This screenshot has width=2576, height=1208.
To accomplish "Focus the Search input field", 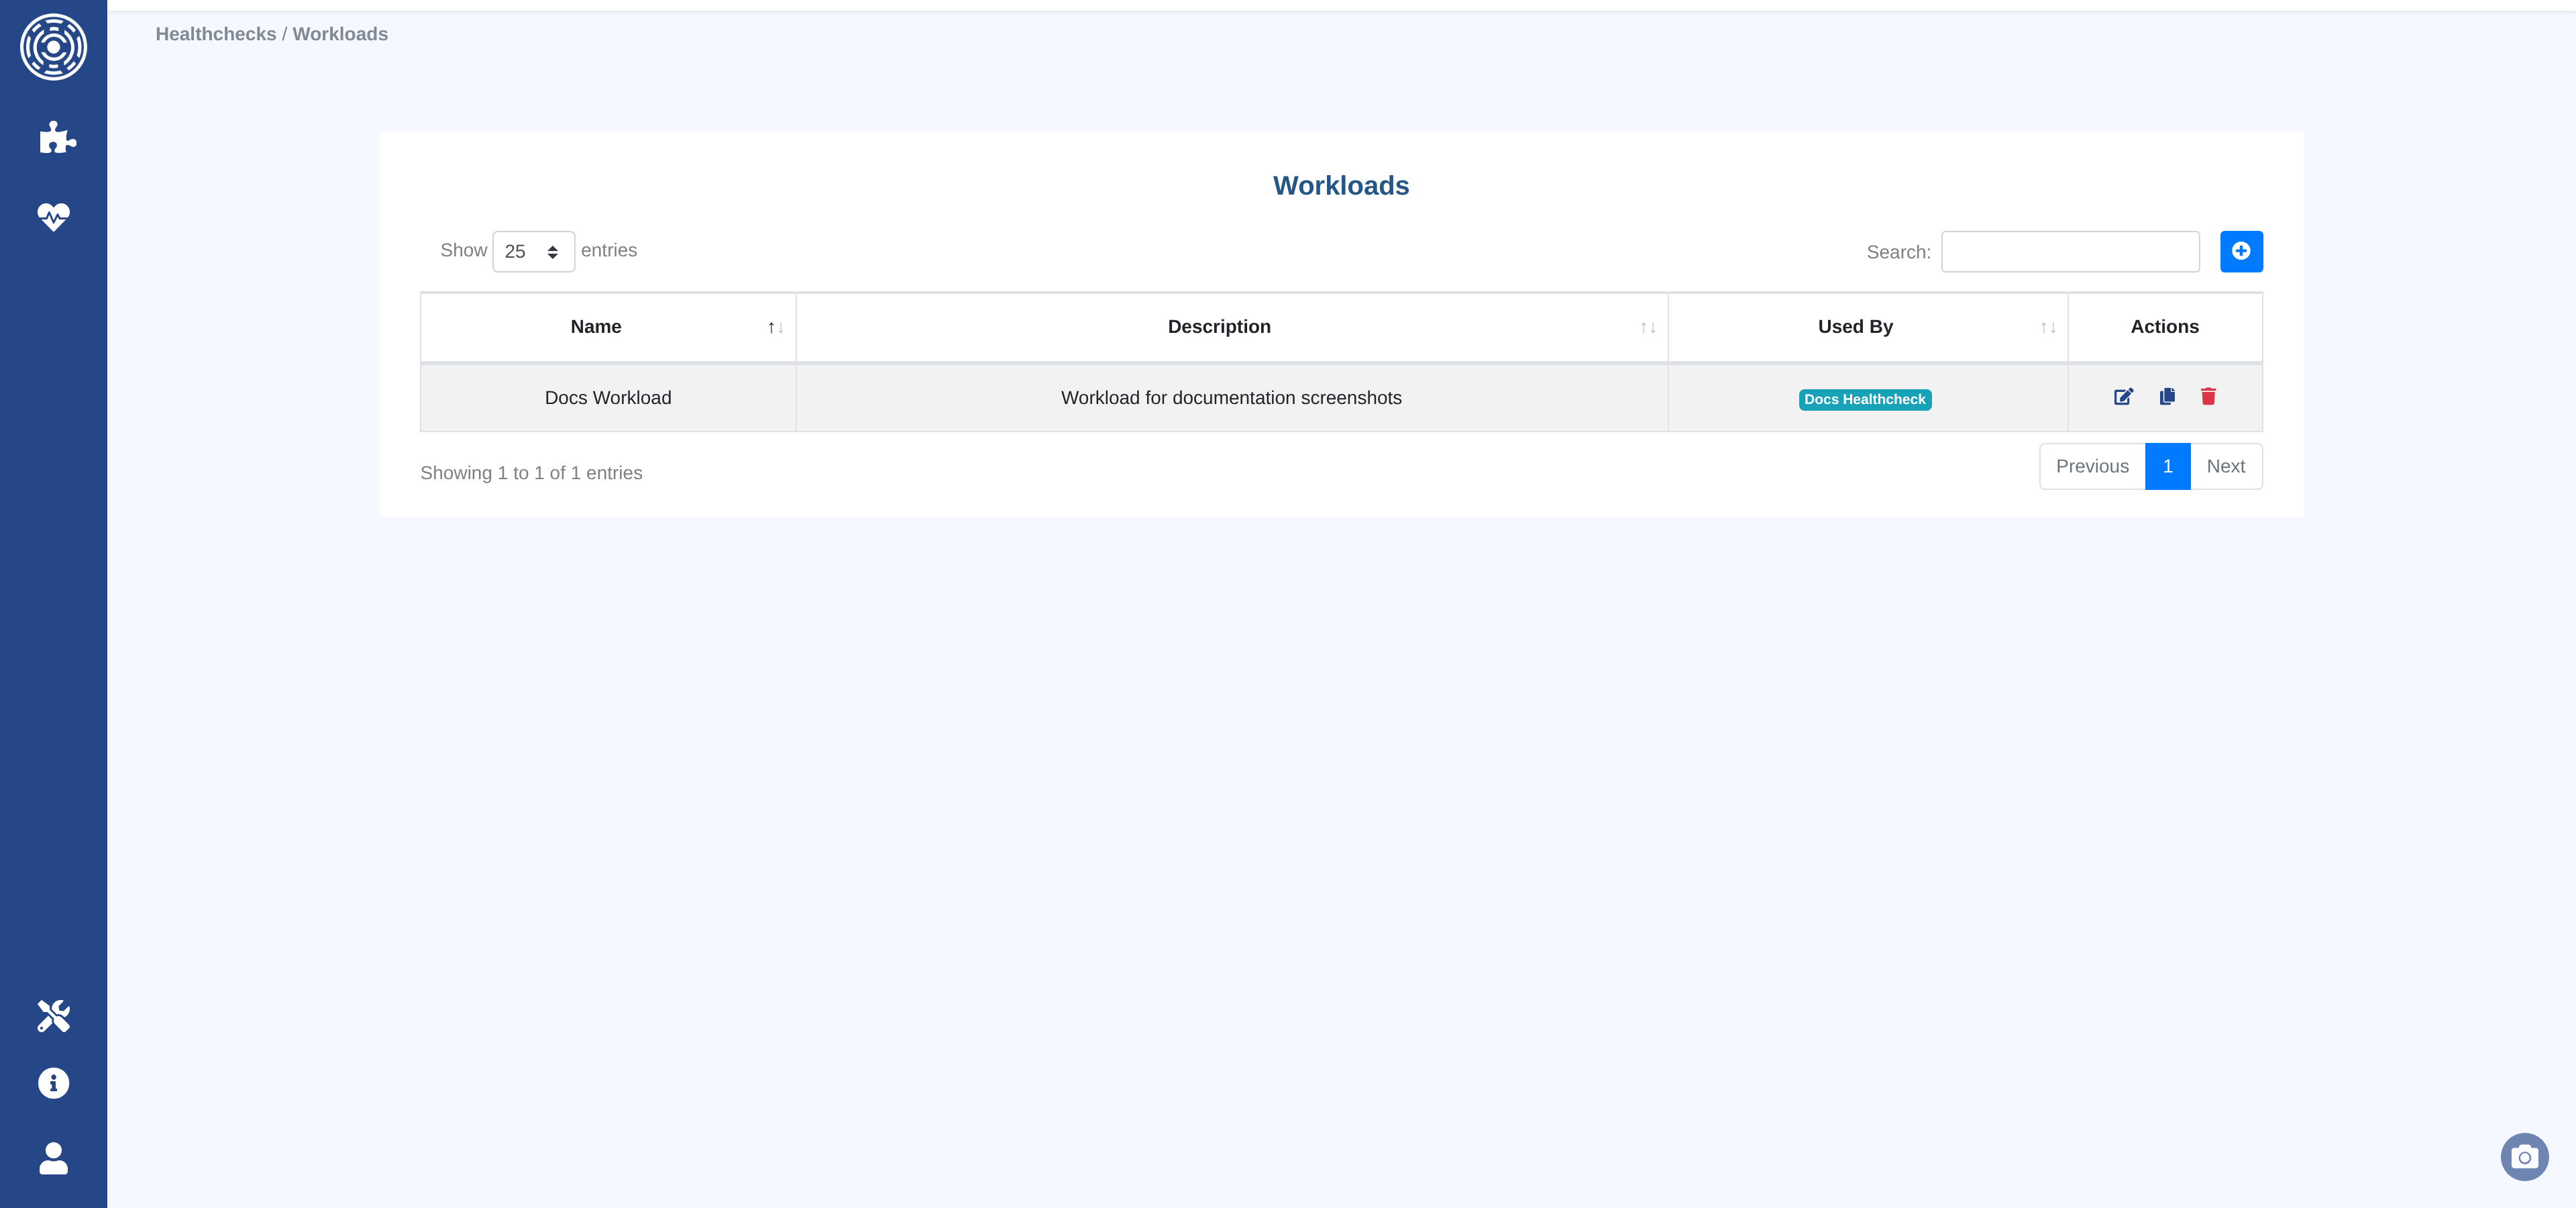I will coord(2070,251).
